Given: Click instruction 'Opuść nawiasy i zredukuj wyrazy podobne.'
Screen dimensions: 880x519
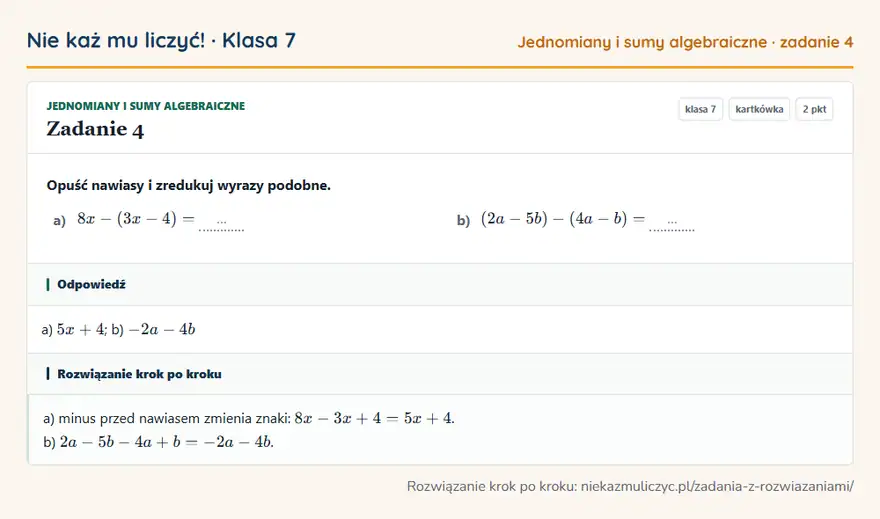Looking at the screenshot, I should coord(189,186).
